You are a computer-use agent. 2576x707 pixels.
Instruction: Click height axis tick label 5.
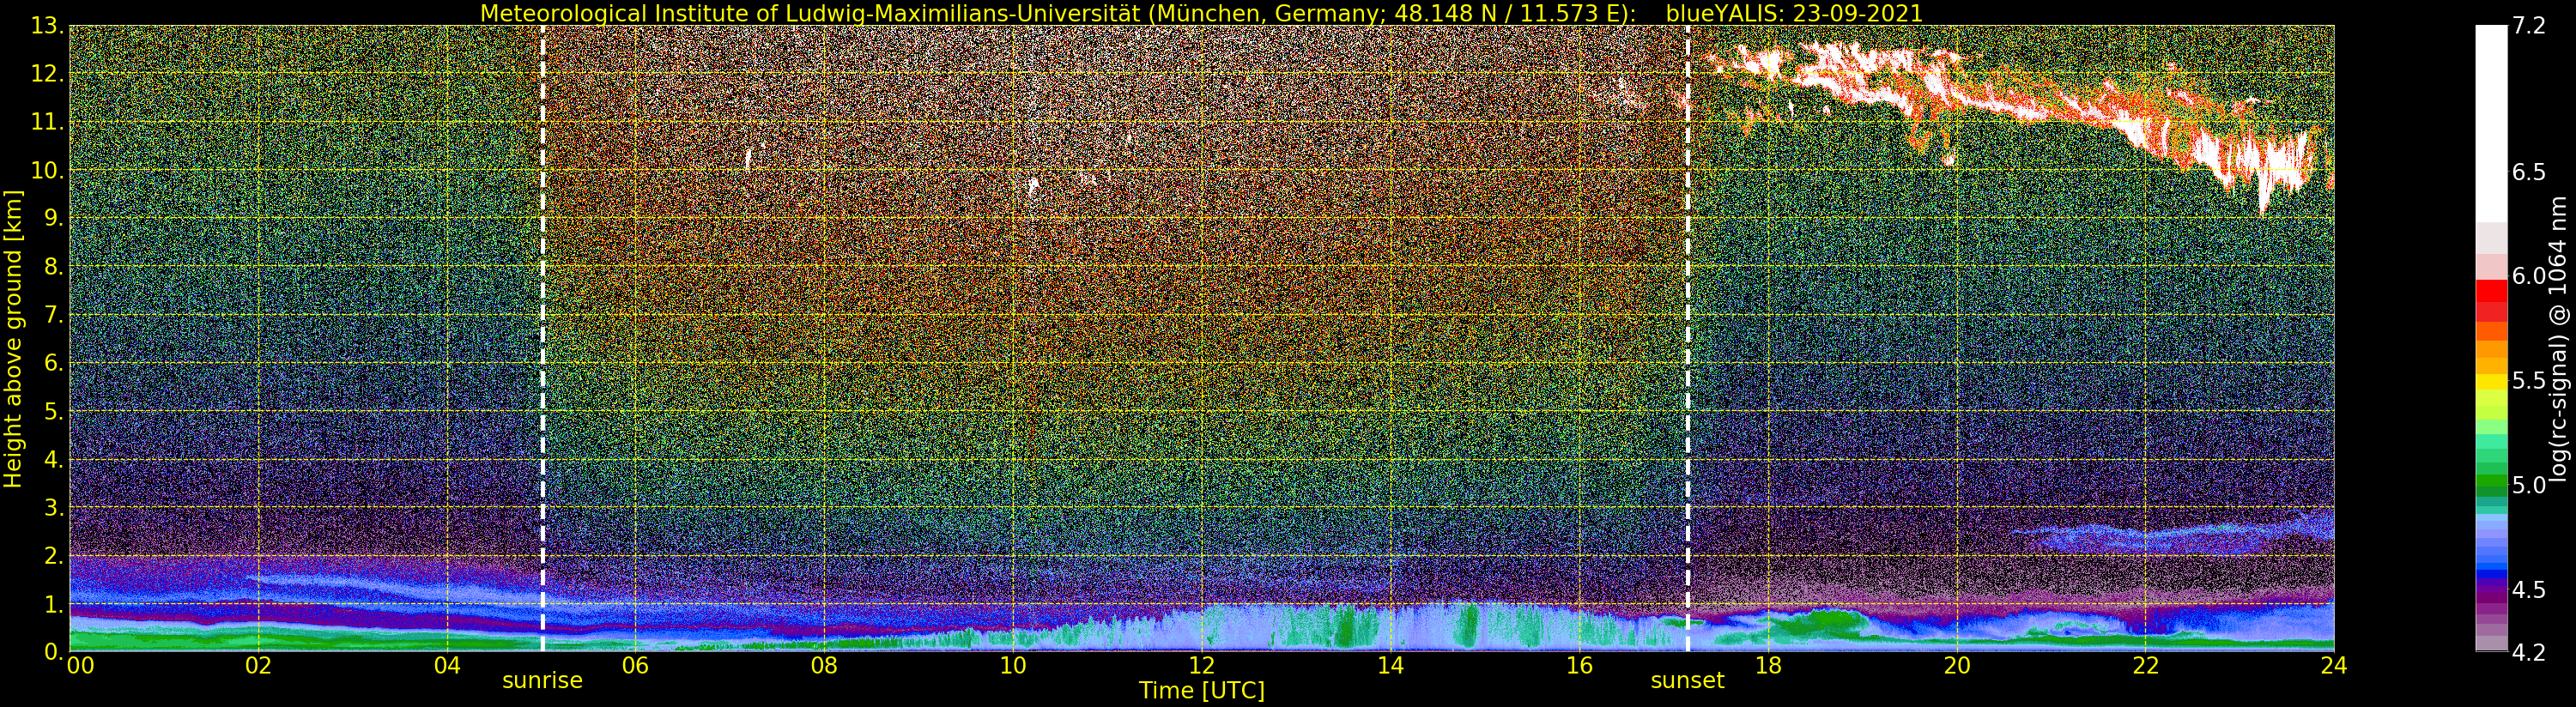pyautogui.click(x=52, y=411)
